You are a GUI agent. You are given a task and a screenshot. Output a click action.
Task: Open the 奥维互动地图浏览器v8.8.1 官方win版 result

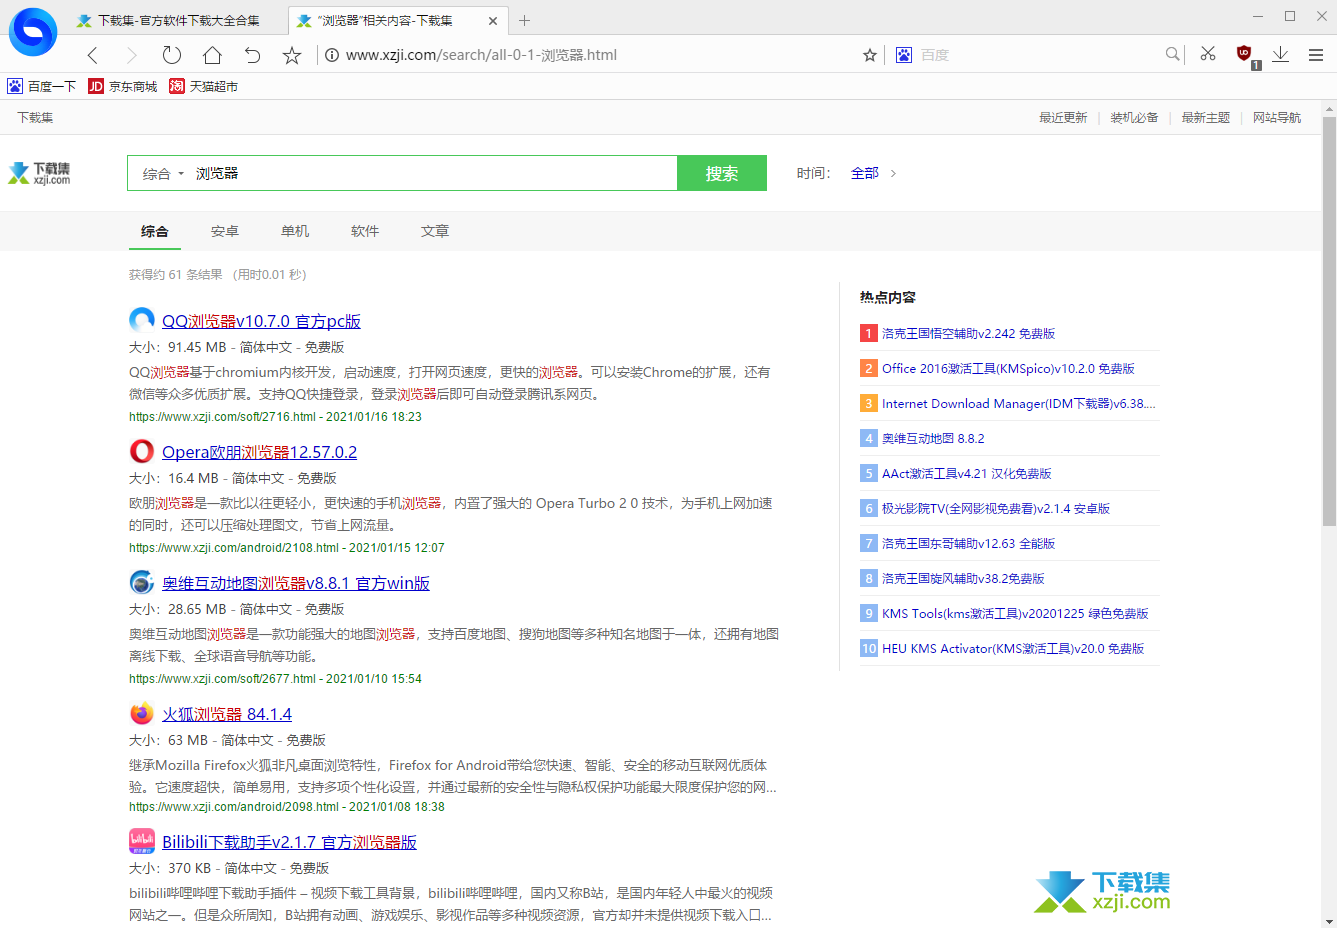point(296,583)
